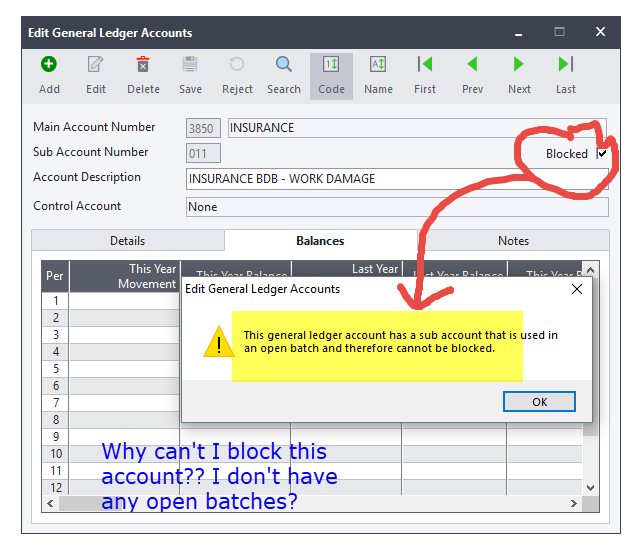
Task: Switch to the Details tab
Action: pyautogui.click(x=127, y=241)
